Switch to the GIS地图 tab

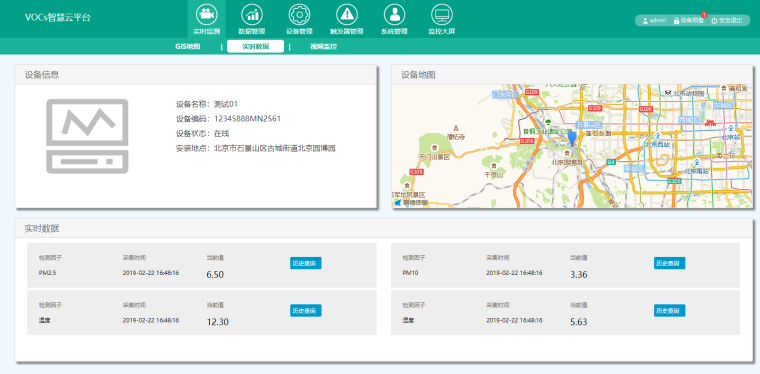coord(188,47)
